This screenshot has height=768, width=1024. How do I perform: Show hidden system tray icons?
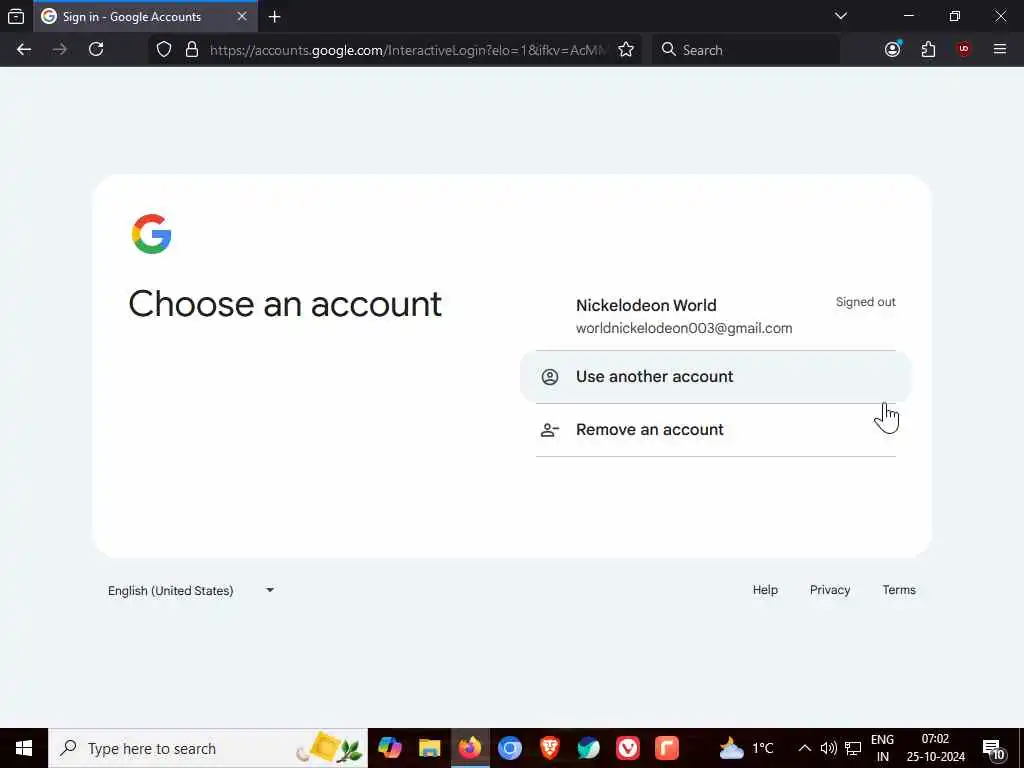pyautogui.click(x=805, y=748)
